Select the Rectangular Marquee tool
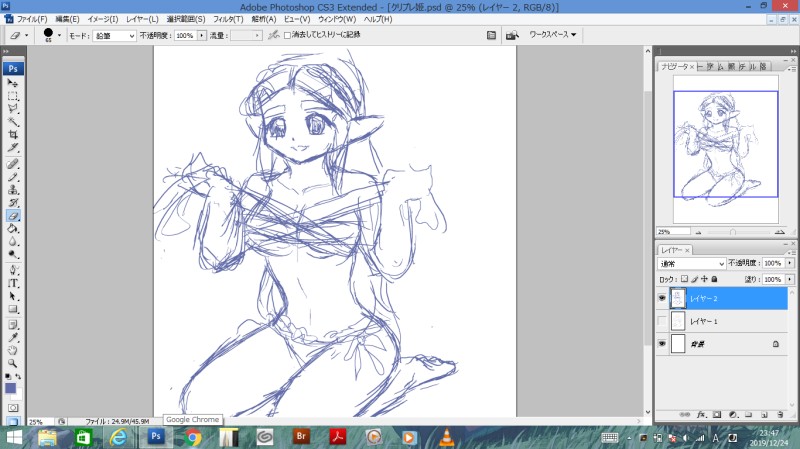Image resolution: width=800 pixels, height=449 pixels. (x=13, y=96)
